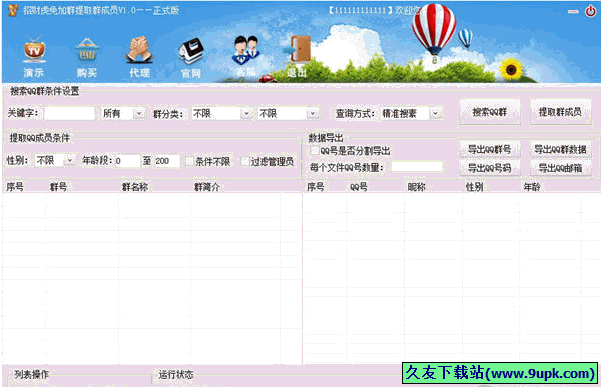
Task: Click the 提取群成员 button
Action: [560, 112]
